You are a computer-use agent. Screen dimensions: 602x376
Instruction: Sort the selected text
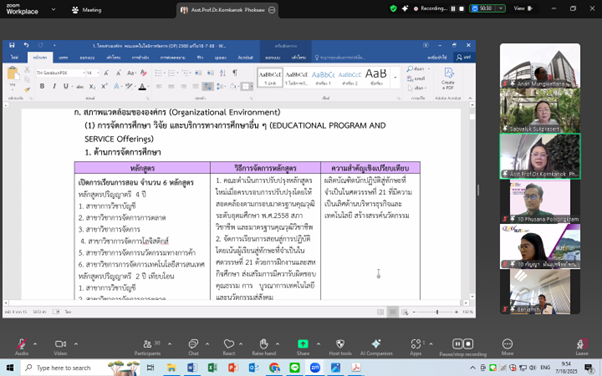(223, 73)
